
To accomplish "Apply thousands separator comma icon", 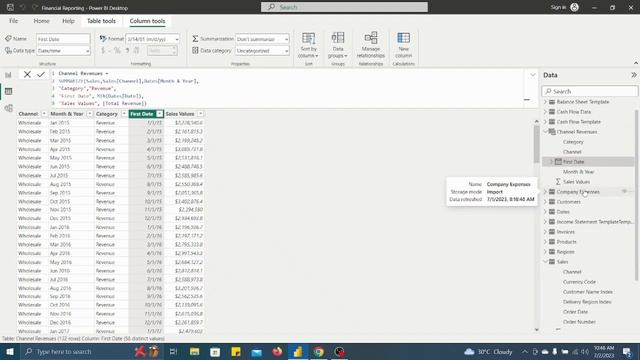I will (127, 51).
